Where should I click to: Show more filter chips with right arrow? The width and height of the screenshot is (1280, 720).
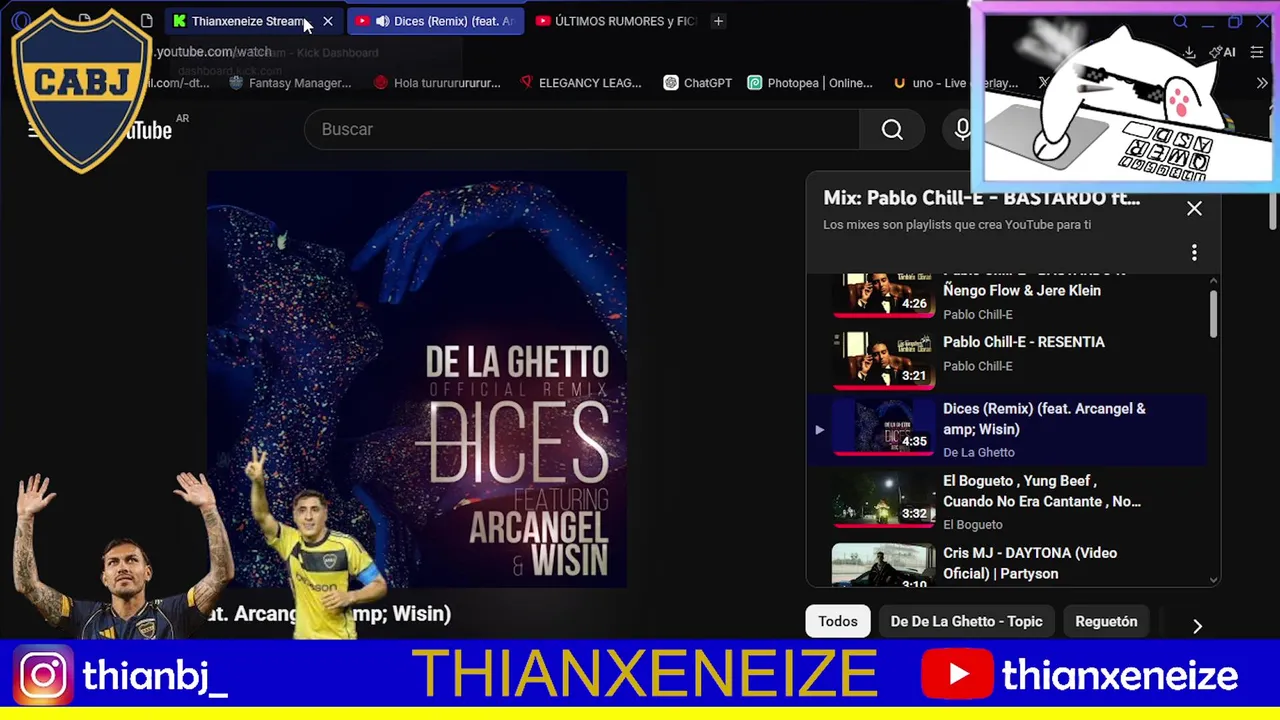pos(1197,626)
